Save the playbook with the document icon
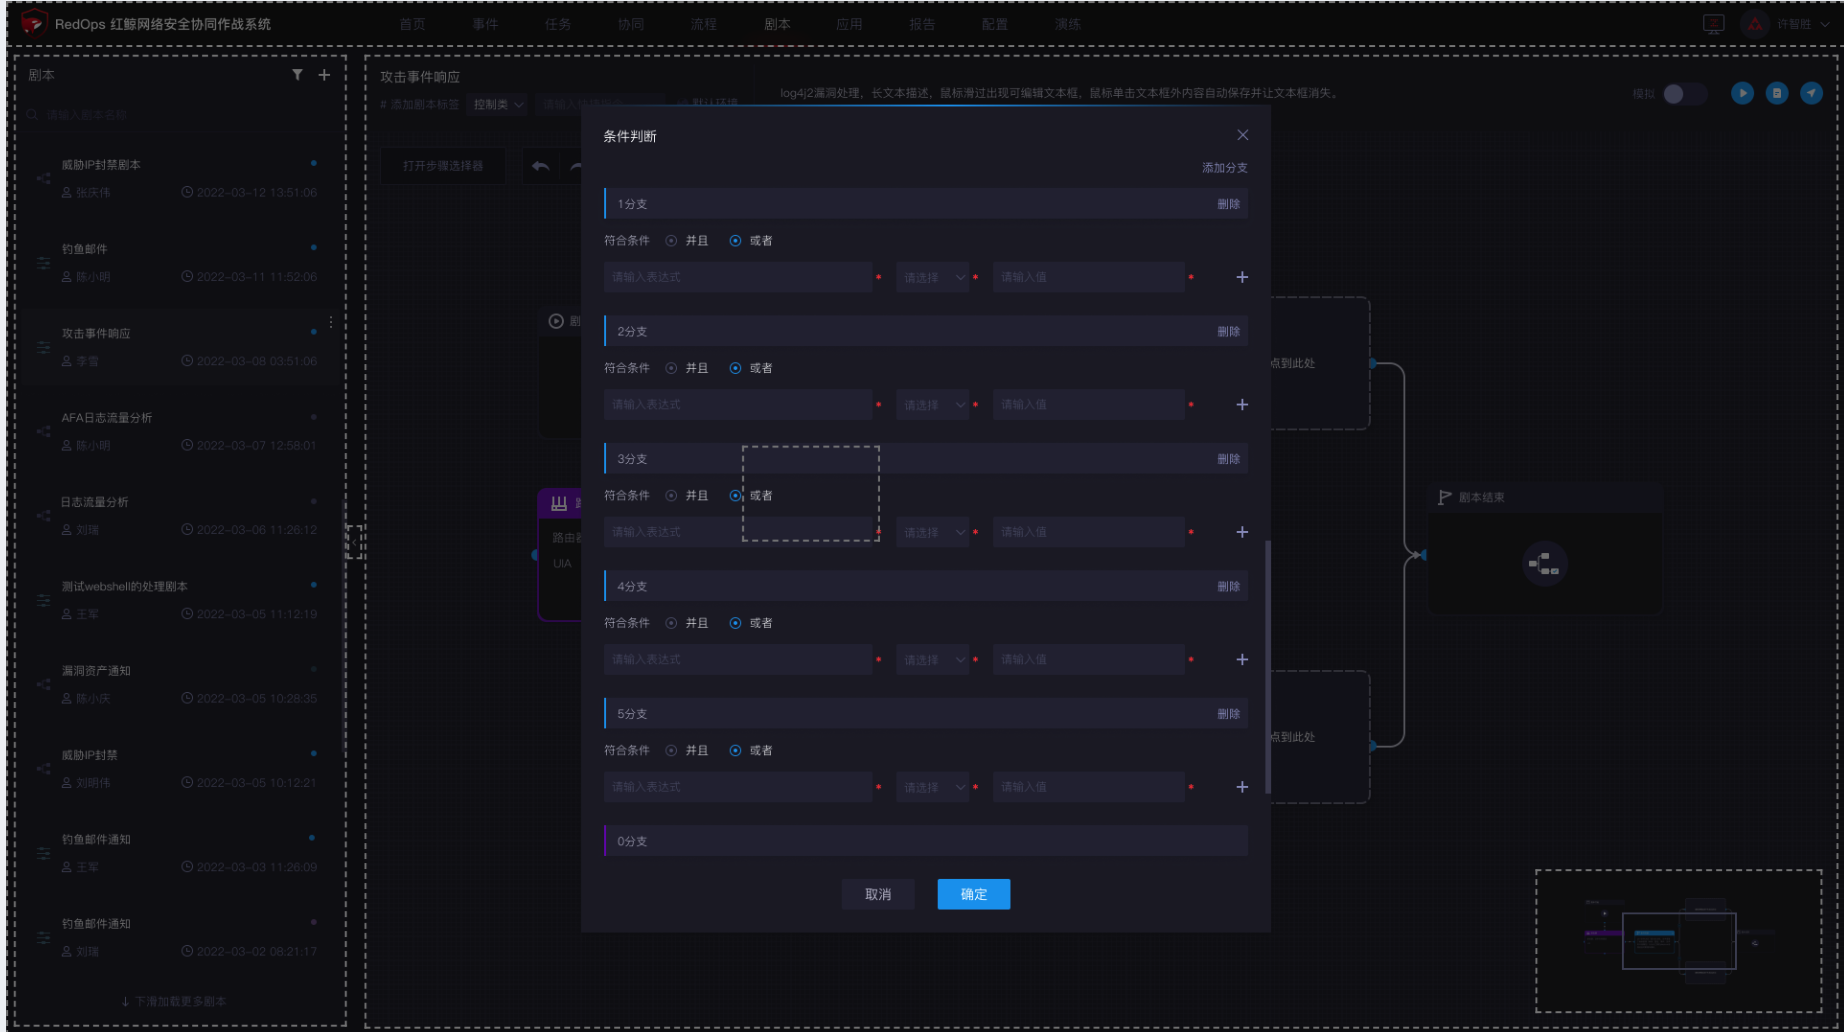Viewport: 1844px width, 1032px height. tap(1777, 93)
